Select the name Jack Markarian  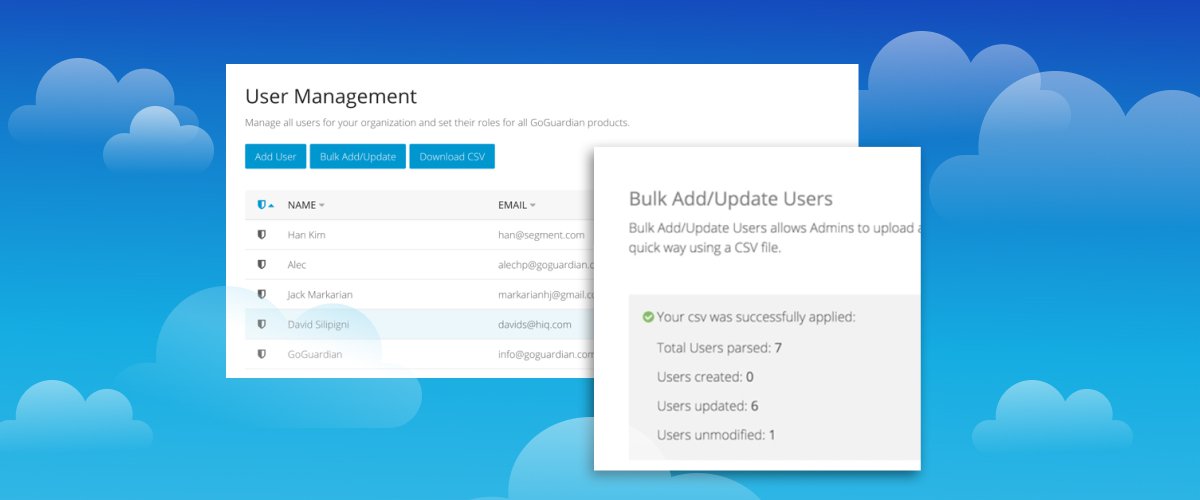[x=320, y=294]
